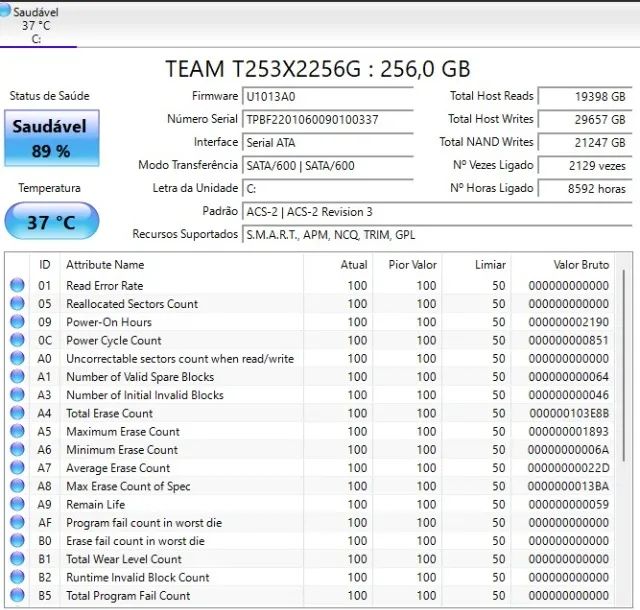Select the Saudável 37 °C drive C: tab
Screen dimensions: 640x610
point(37,25)
